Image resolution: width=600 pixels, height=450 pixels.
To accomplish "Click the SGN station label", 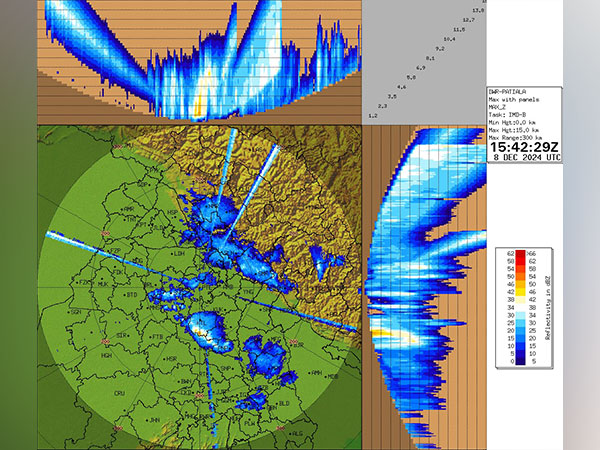I will [76, 312].
